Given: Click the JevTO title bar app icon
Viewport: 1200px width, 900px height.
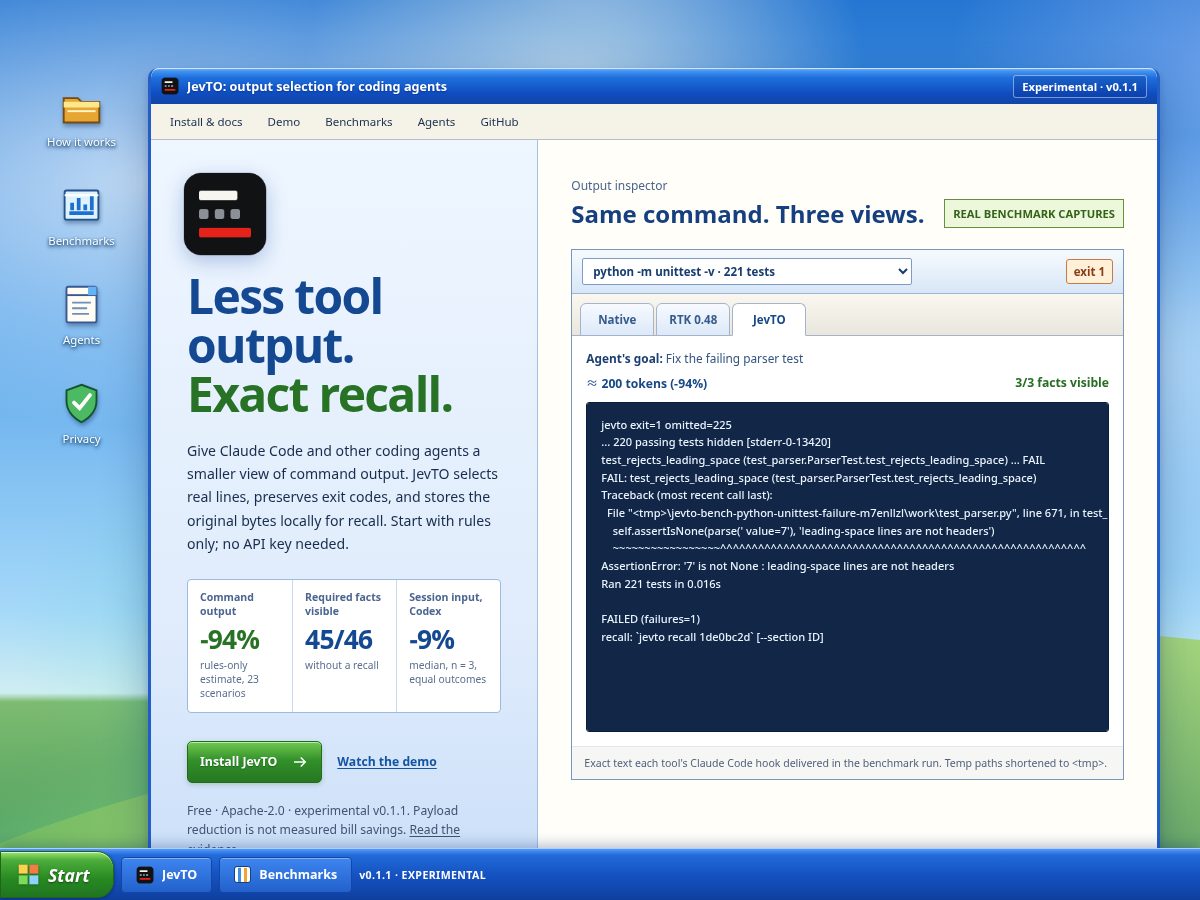Looking at the screenshot, I should click(170, 87).
